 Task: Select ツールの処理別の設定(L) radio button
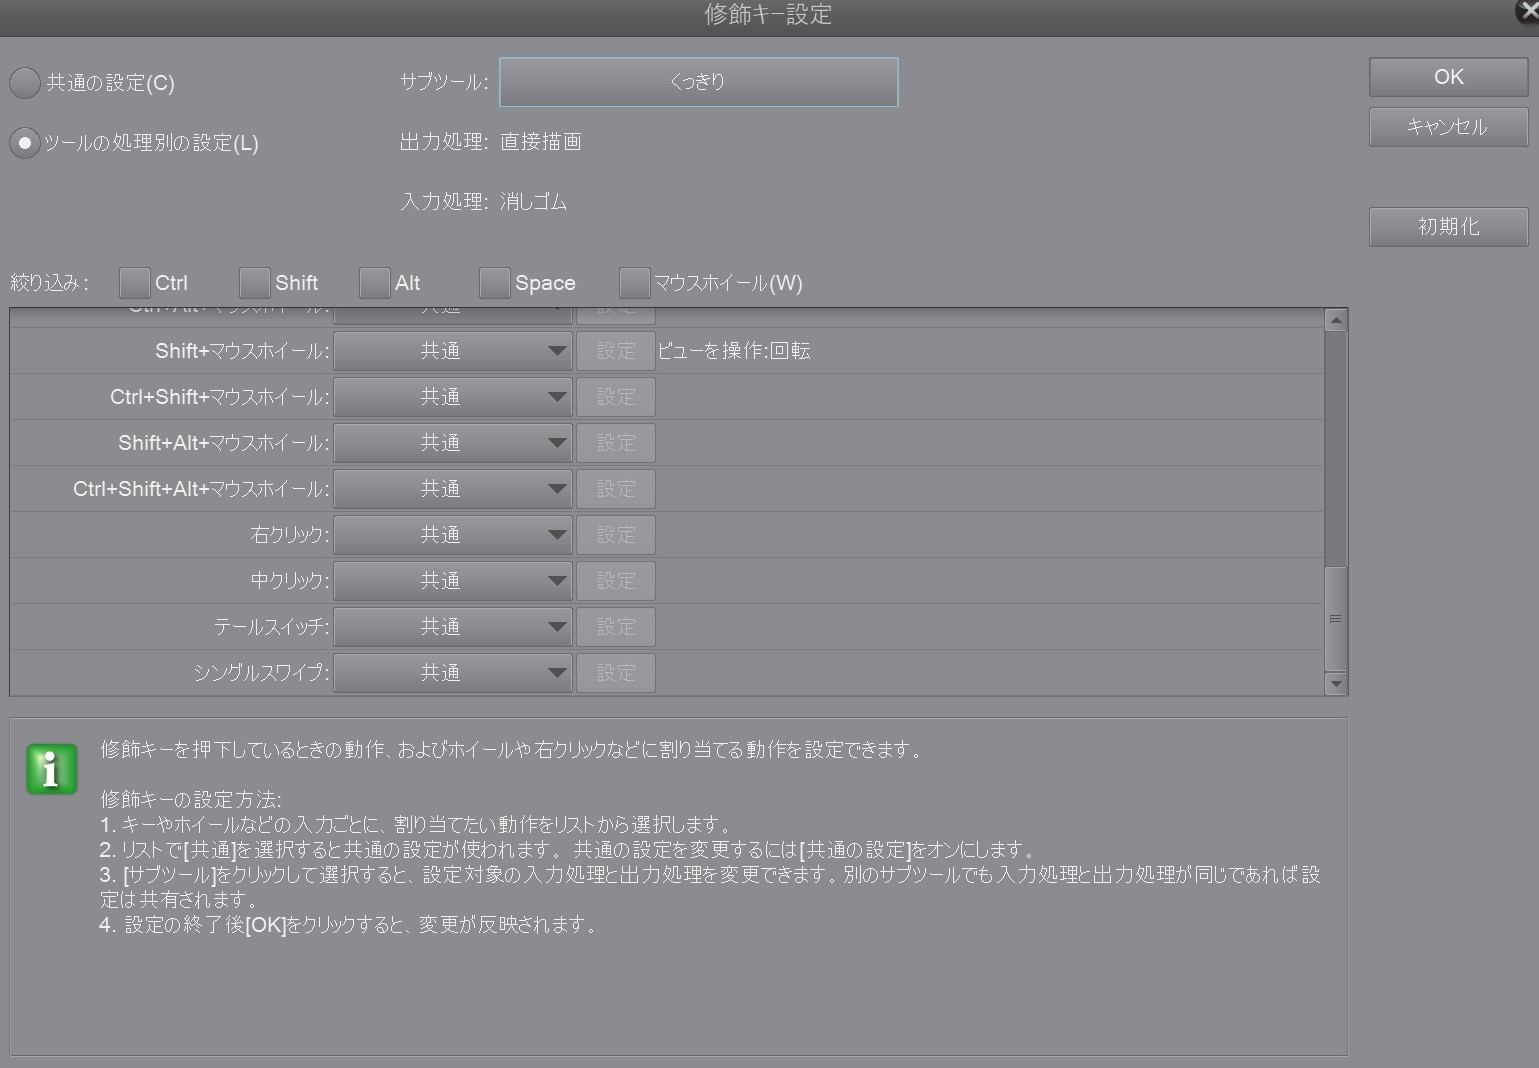tap(25, 143)
